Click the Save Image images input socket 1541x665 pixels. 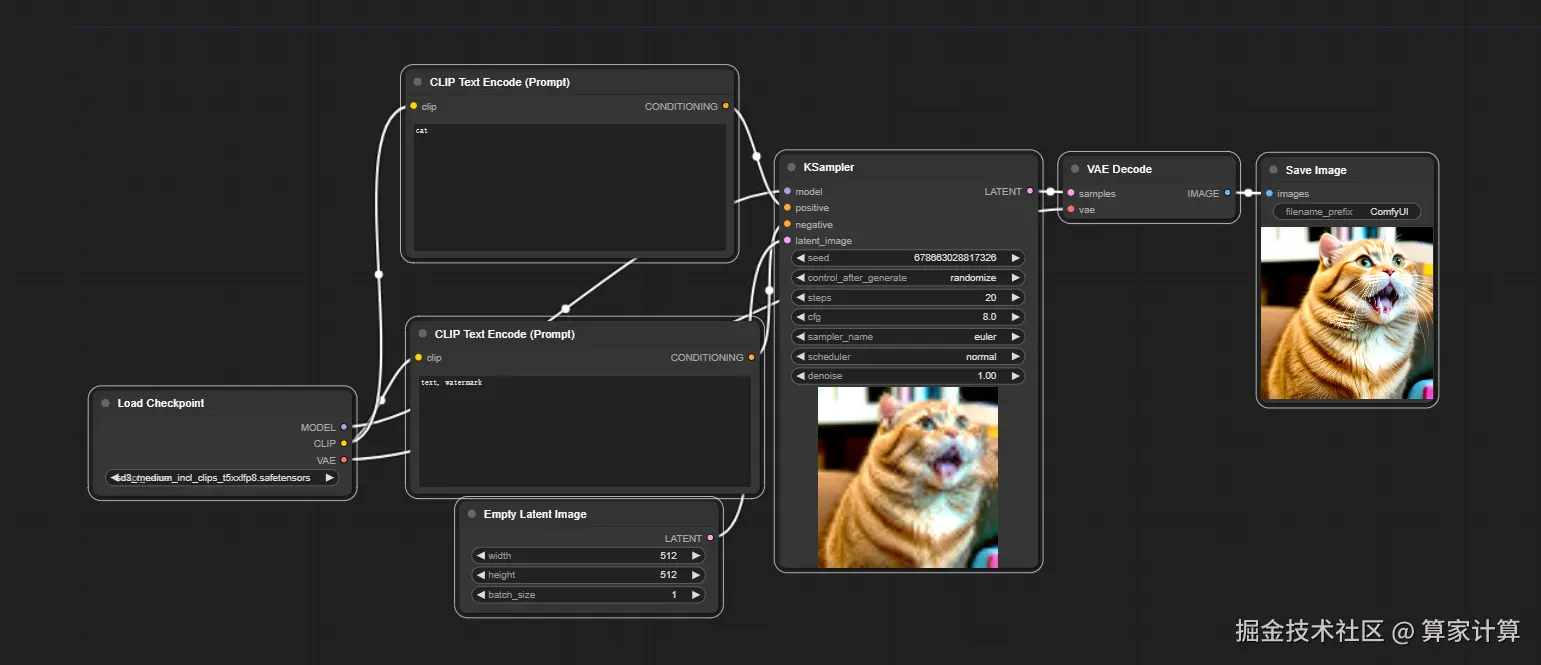pos(1269,194)
